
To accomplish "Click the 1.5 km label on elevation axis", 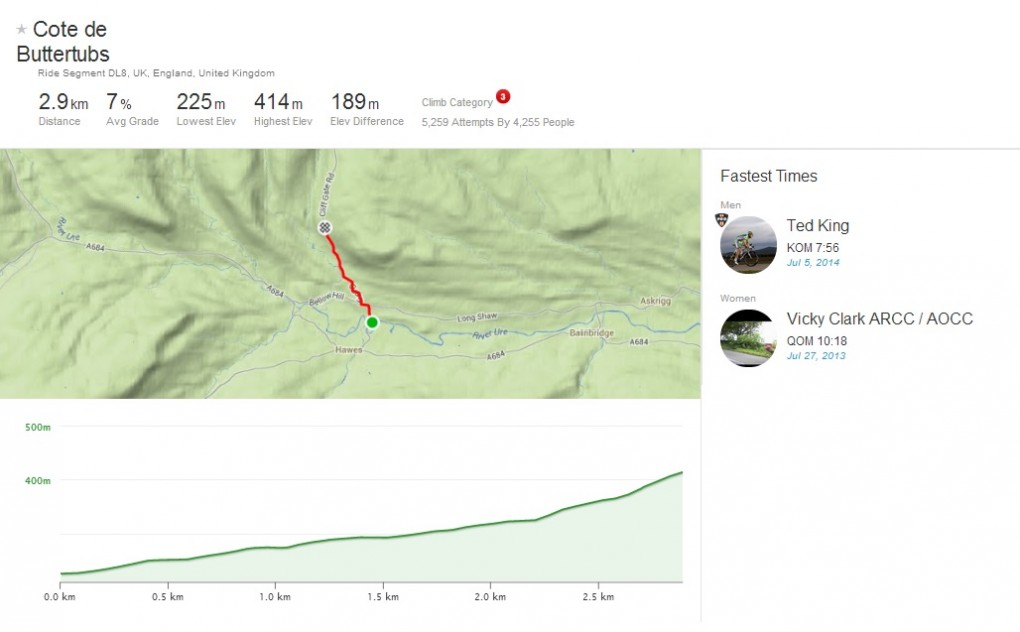I will [376, 597].
